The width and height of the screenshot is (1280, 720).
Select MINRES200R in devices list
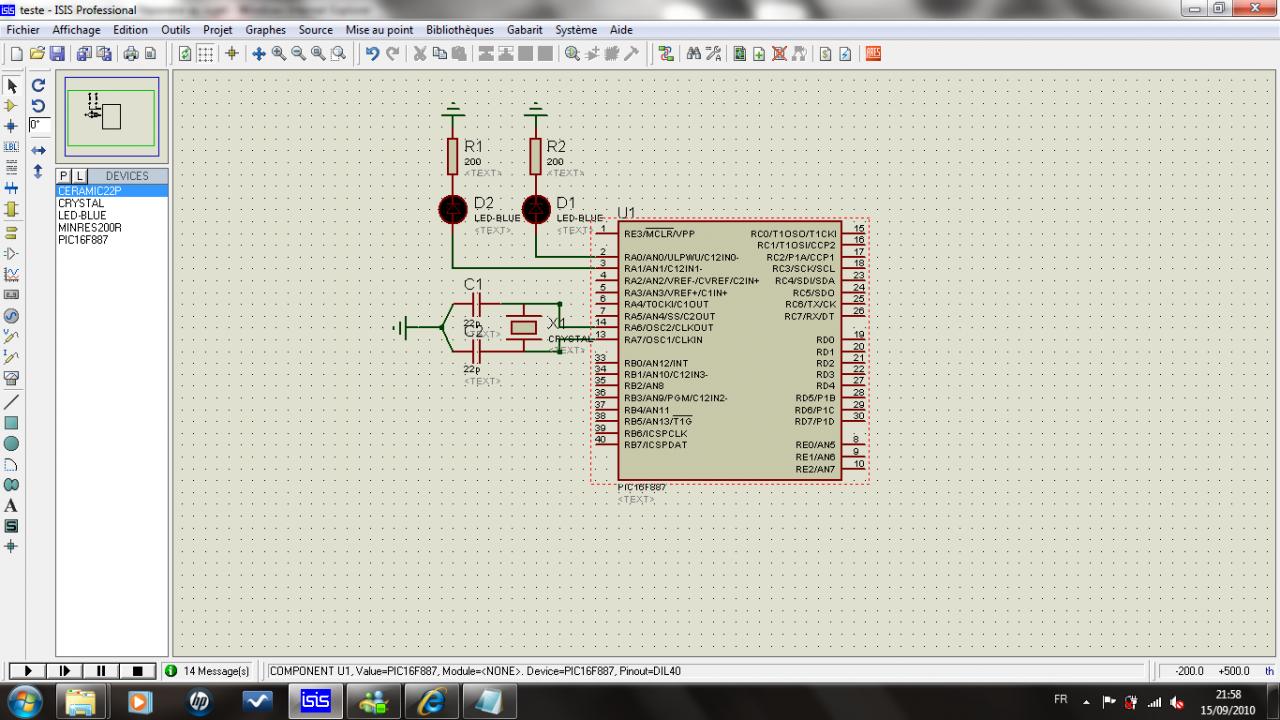click(x=112, y=227)
